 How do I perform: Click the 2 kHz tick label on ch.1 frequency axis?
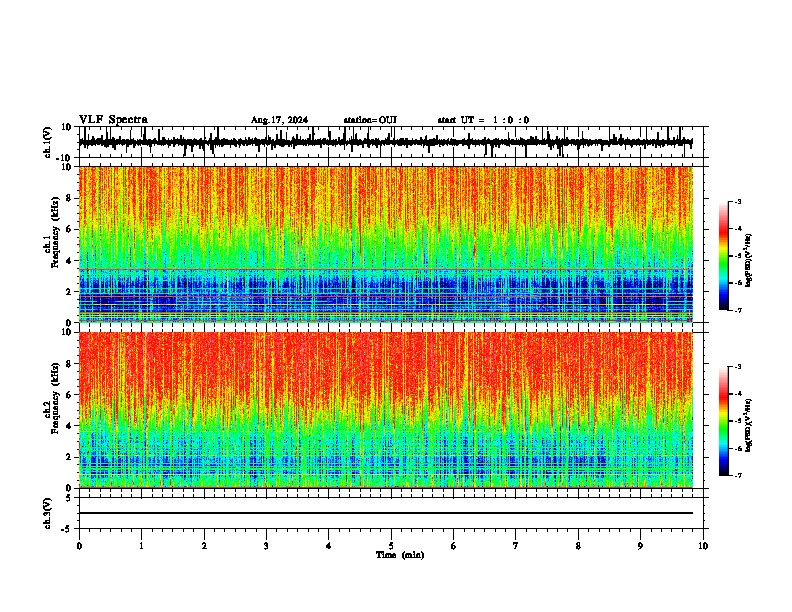click(x=69, y=291)
